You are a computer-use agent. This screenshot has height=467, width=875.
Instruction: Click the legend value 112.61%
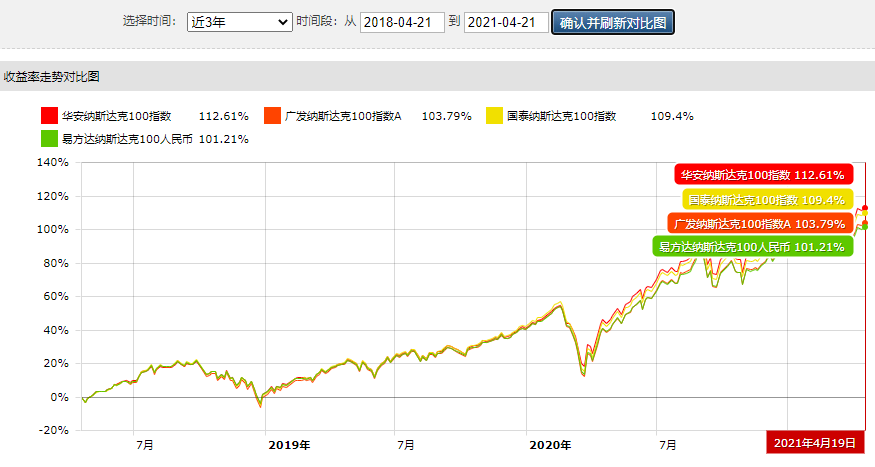pyautogui.click(x=223, y=116)
